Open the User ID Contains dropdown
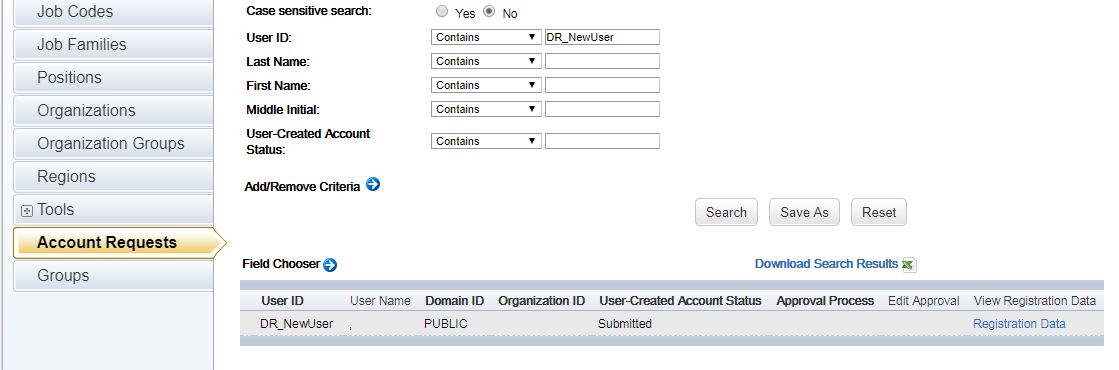This screenshot has width=1119, height=370. tap(486, 37)
